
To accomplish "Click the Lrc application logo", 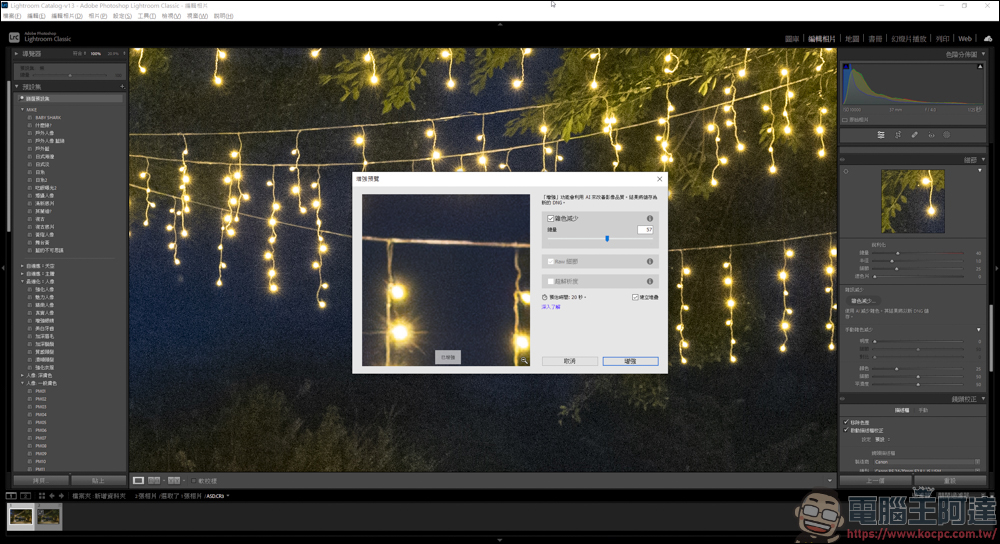I will click(x=14, y=38).
